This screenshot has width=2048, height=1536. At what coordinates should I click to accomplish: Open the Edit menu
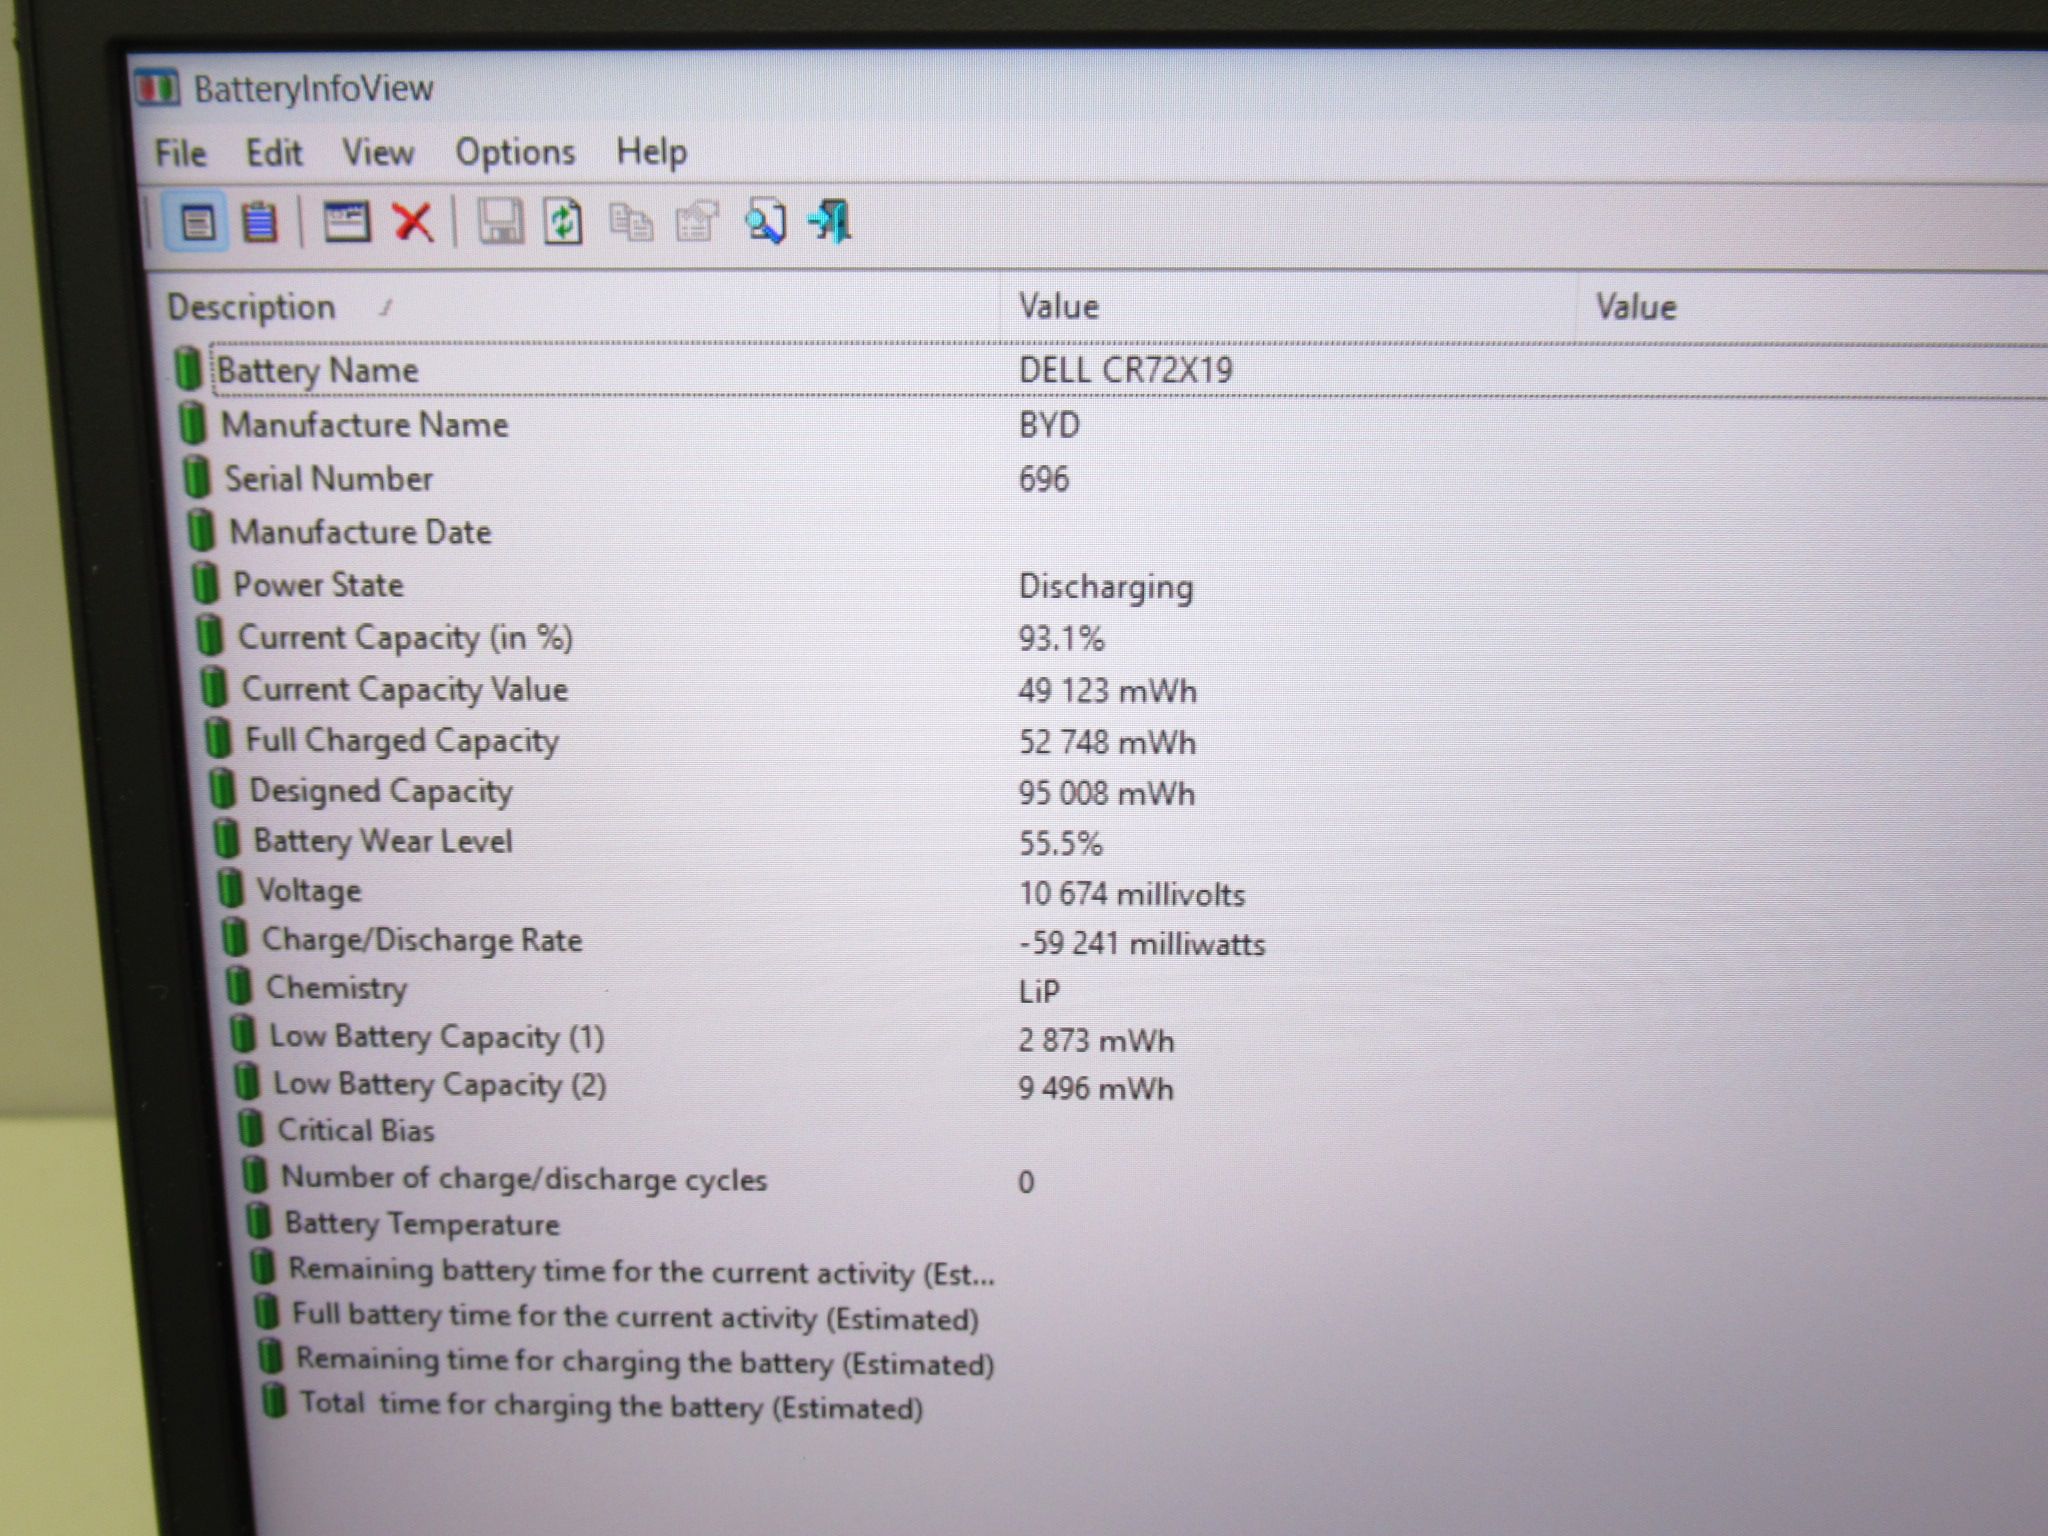point(274,153)
